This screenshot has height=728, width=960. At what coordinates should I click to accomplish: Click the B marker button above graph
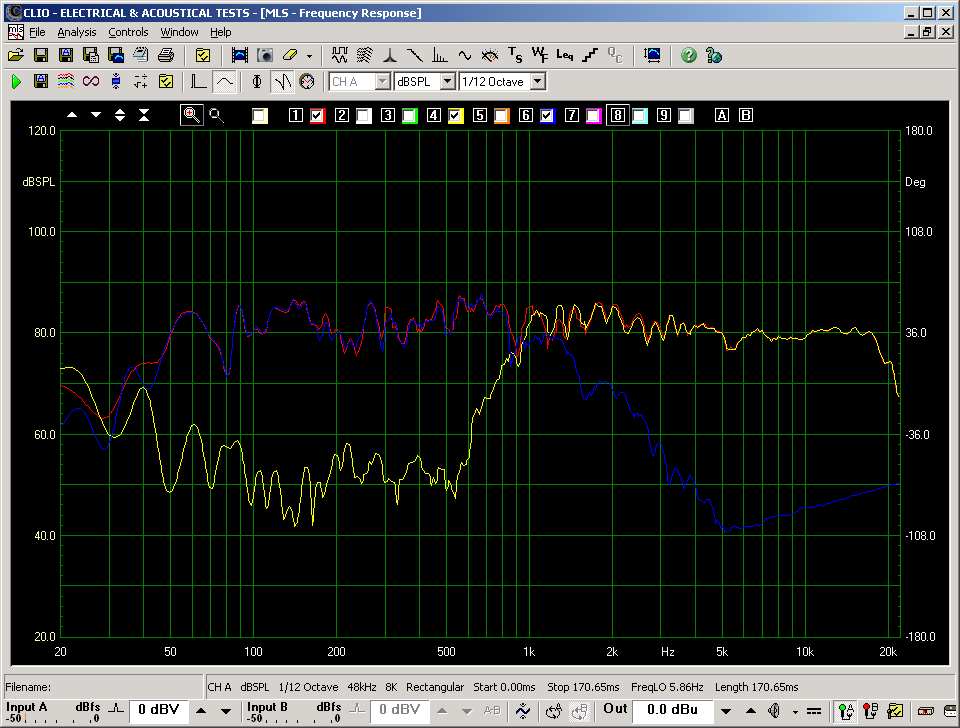click(x=746, y=116)
